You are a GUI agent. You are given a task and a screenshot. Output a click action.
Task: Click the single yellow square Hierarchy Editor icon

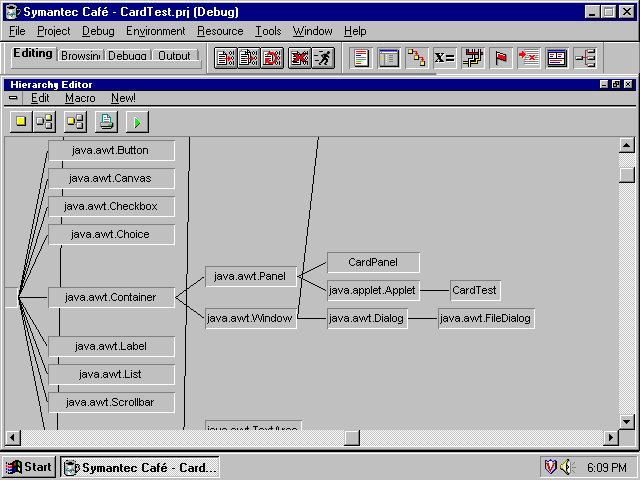(x=21, y=122)
